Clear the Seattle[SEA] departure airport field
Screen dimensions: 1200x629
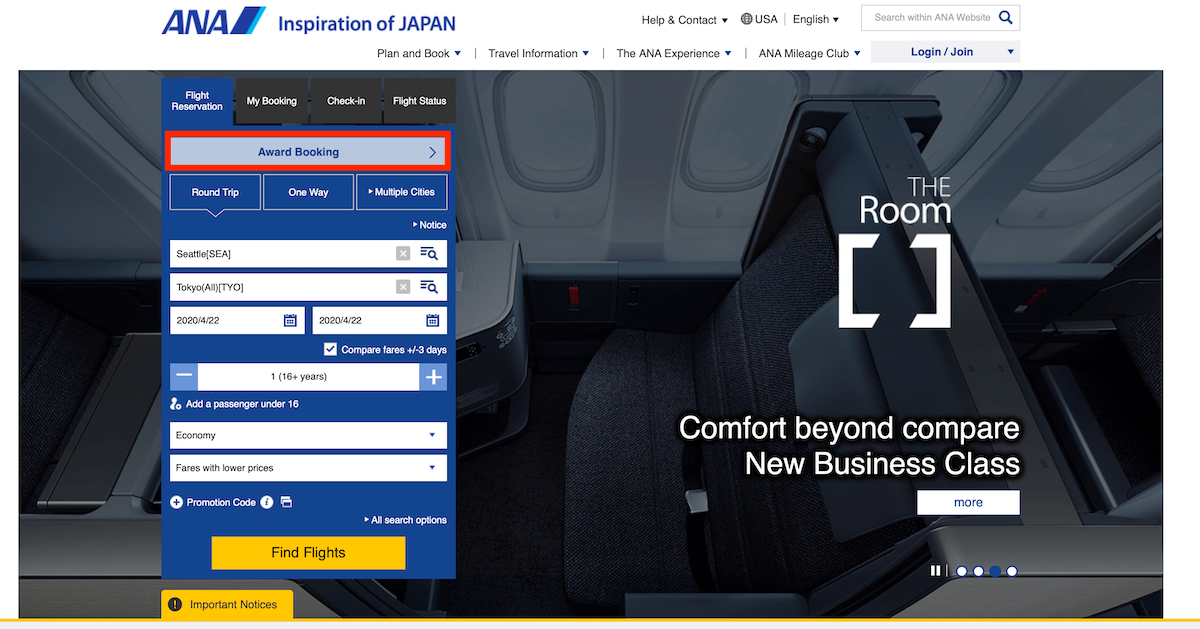(x=403, y=254)
